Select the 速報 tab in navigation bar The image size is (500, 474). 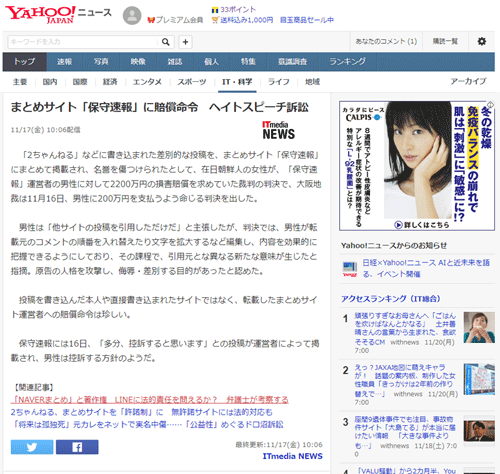pyautogui.click(x=64, y=62)
